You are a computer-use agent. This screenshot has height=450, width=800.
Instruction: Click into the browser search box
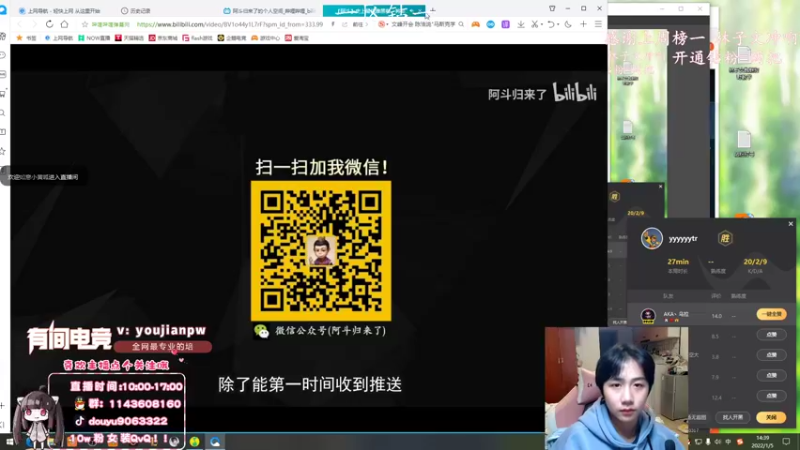pyautogui.click(x=422, y=24)
